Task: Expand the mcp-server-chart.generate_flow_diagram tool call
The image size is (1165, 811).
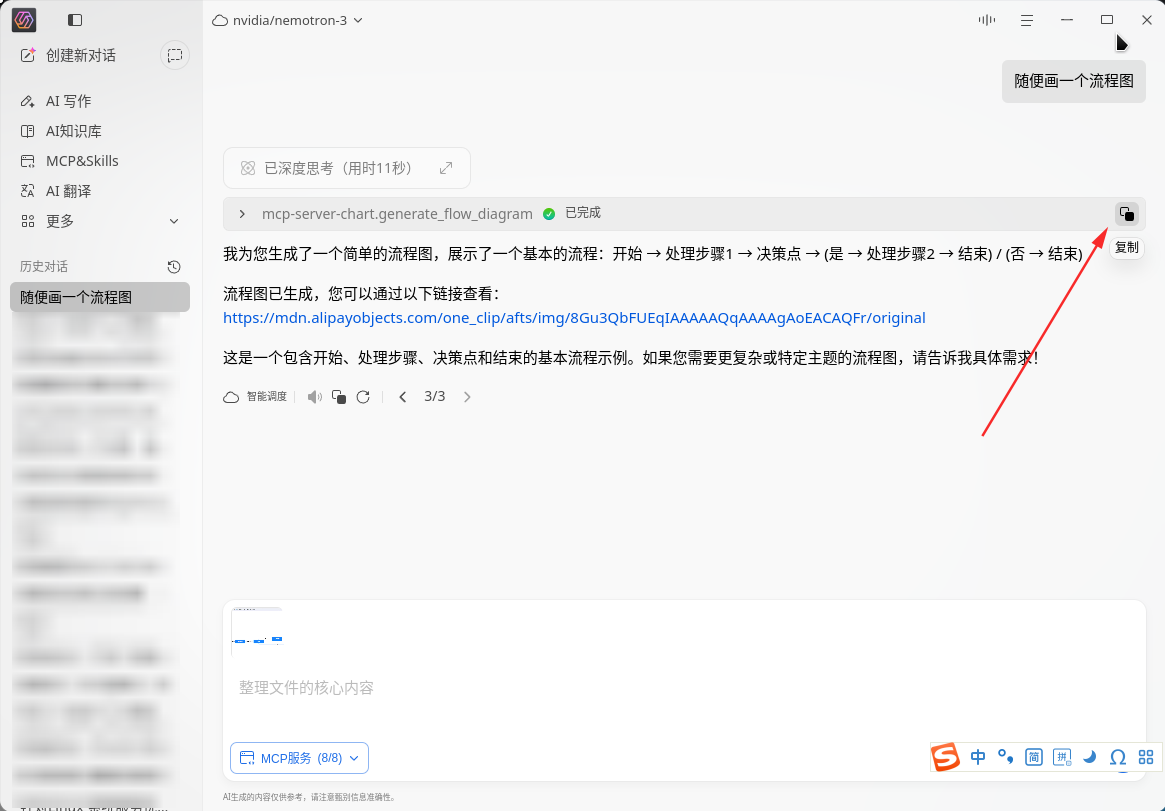Action: point(242,214)
